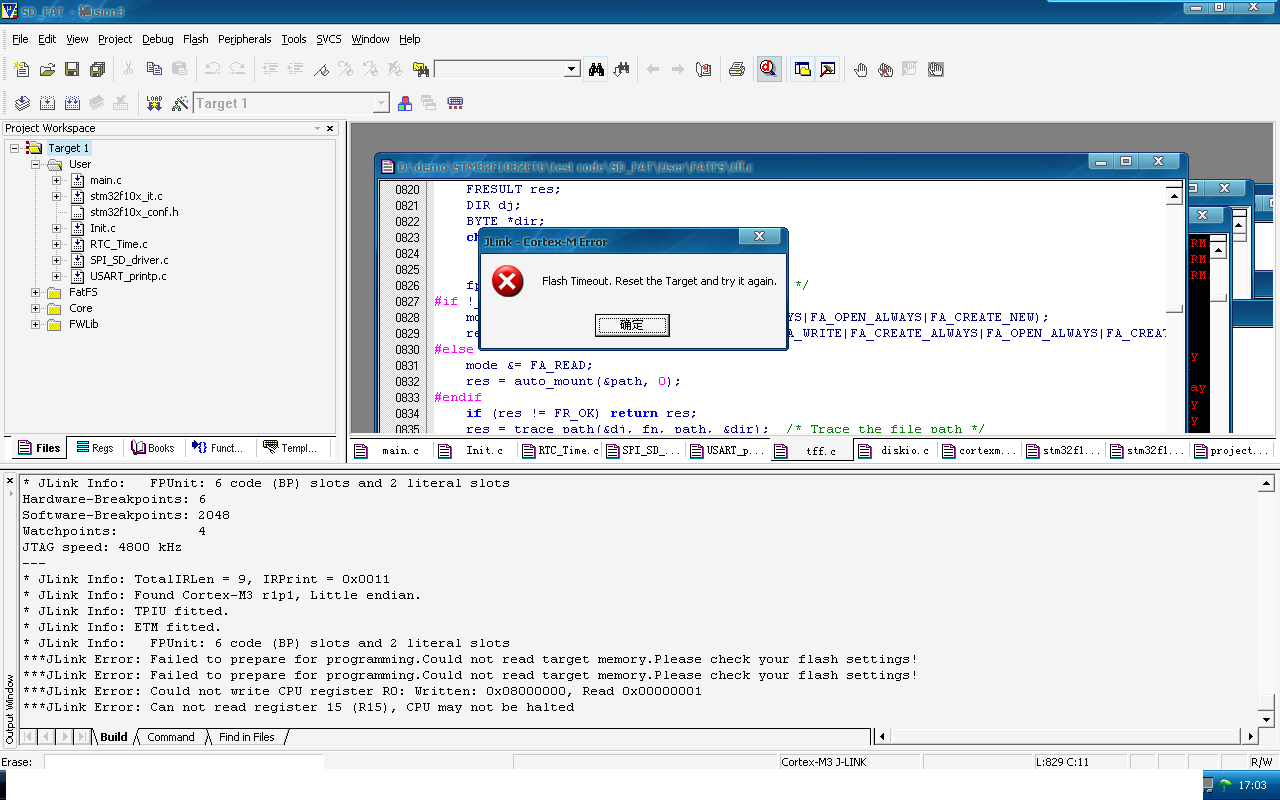Toggle the Project Window toolbar button
The height and width of the screenshot is (800, 1280).
pyautogui.click(x=802, y=69)
